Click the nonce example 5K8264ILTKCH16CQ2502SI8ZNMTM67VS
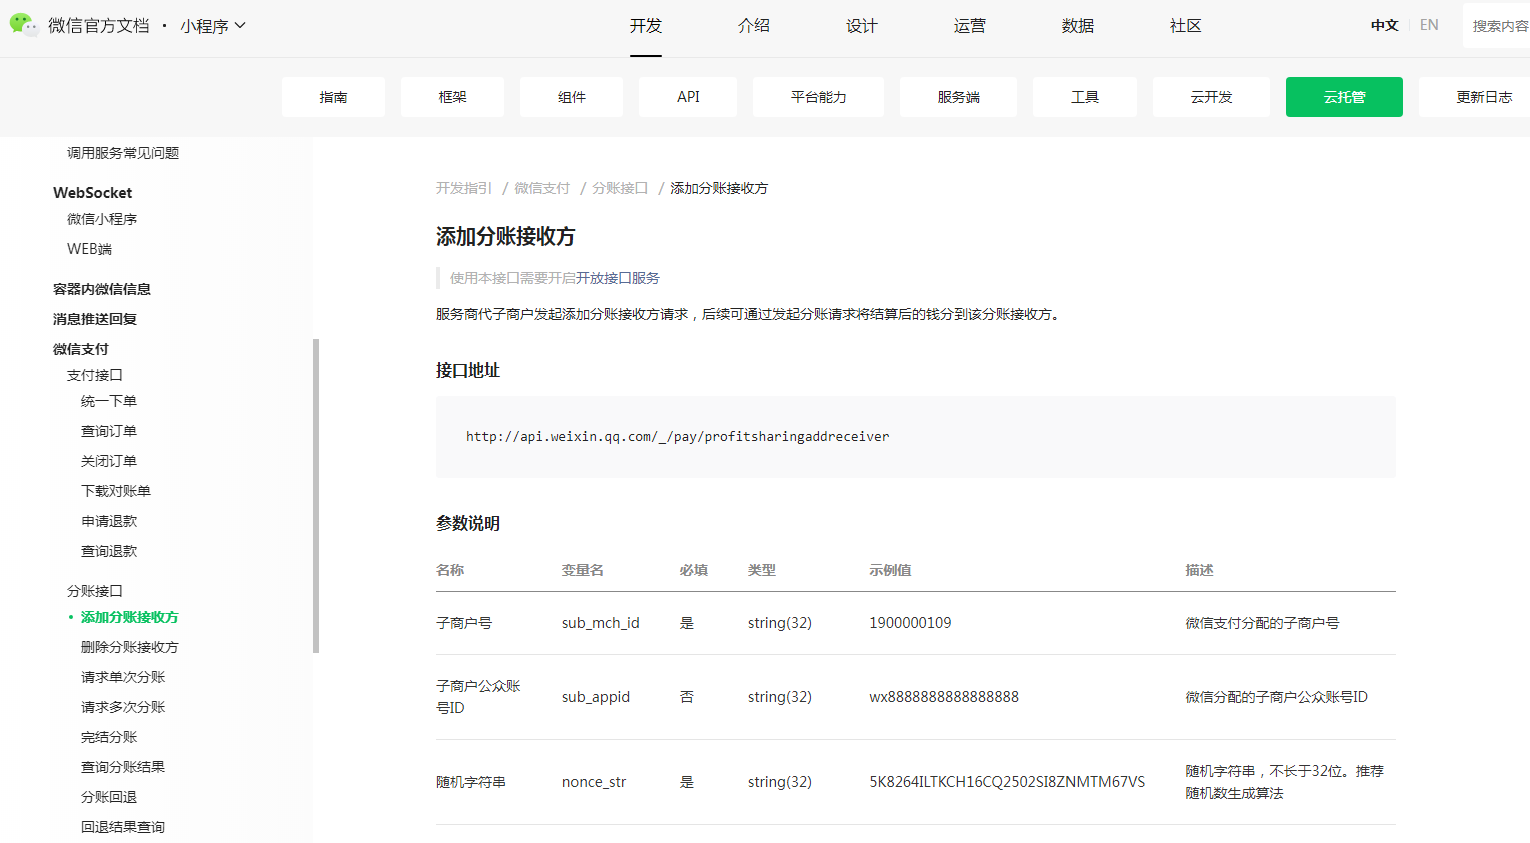Viewport: 1530px width, 843px height. pyautogui.click(x=1007, y=782)
